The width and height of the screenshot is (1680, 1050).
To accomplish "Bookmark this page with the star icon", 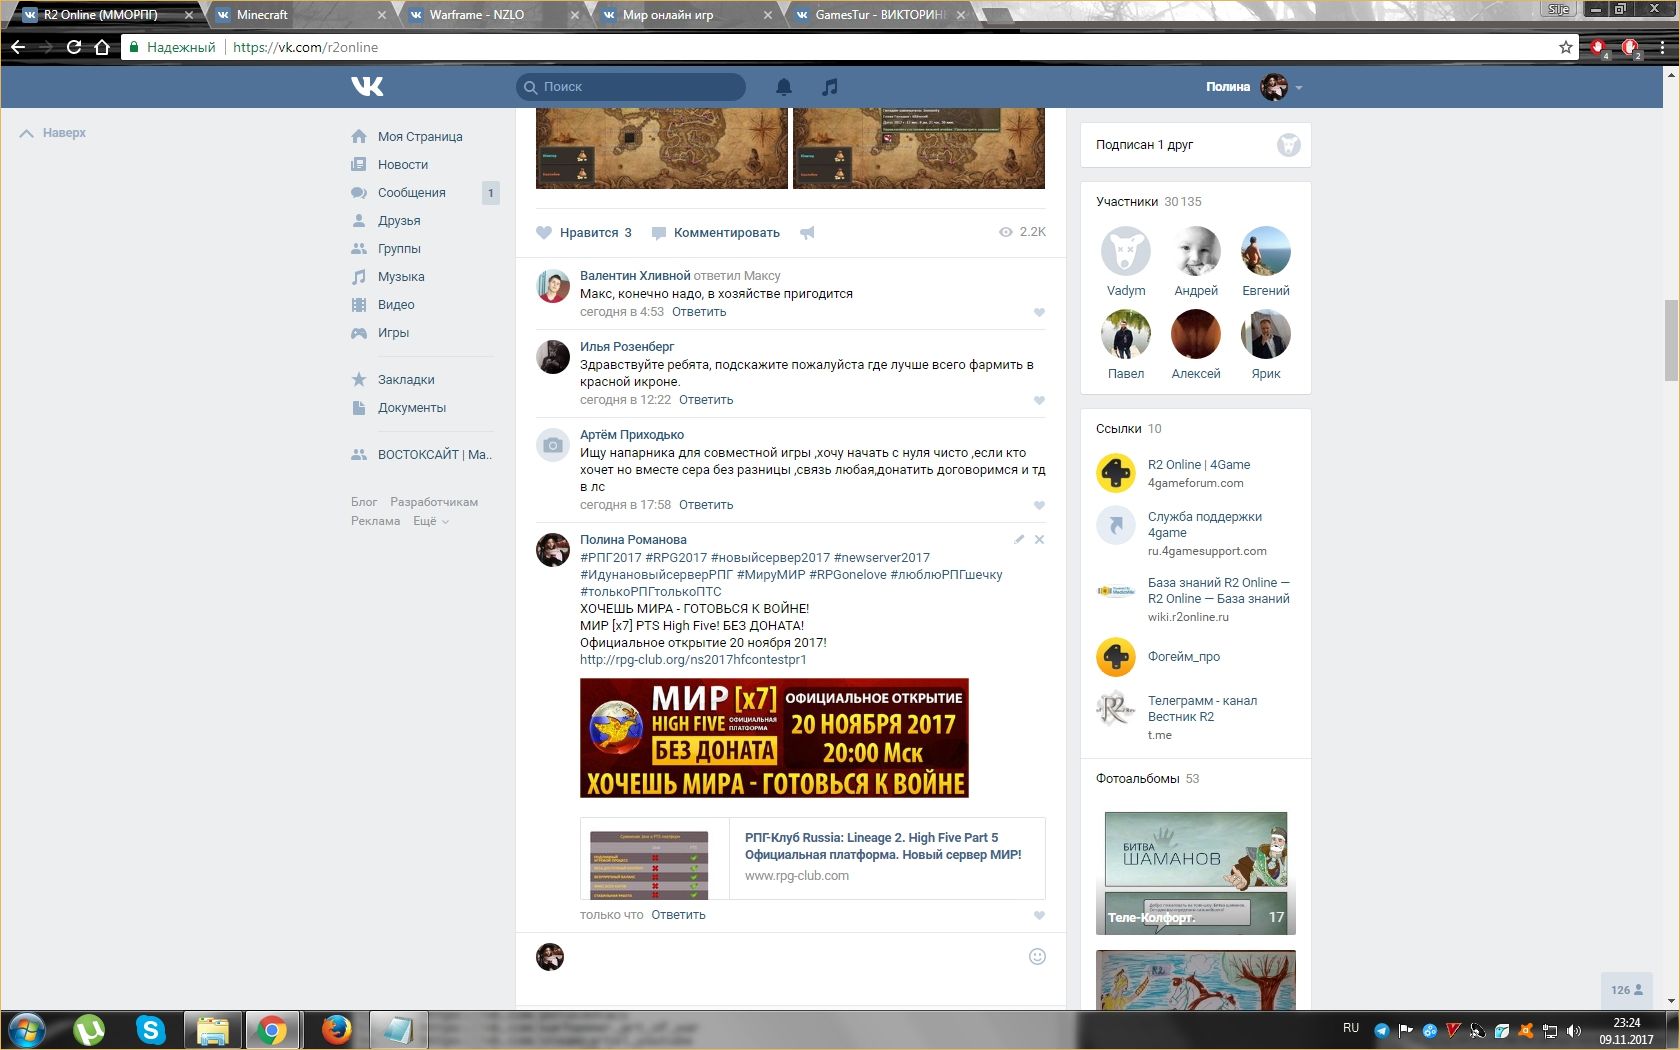I will coord(1565,47).
